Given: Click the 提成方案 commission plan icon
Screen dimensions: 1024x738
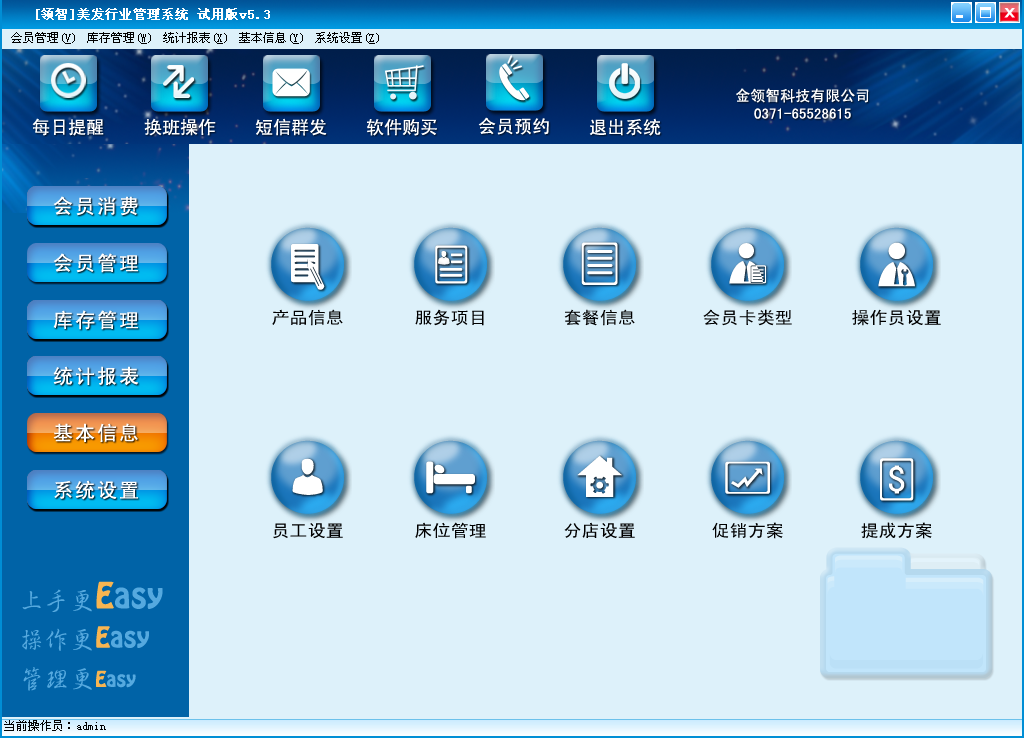Looking at the screenshot, I should [896, 480].
